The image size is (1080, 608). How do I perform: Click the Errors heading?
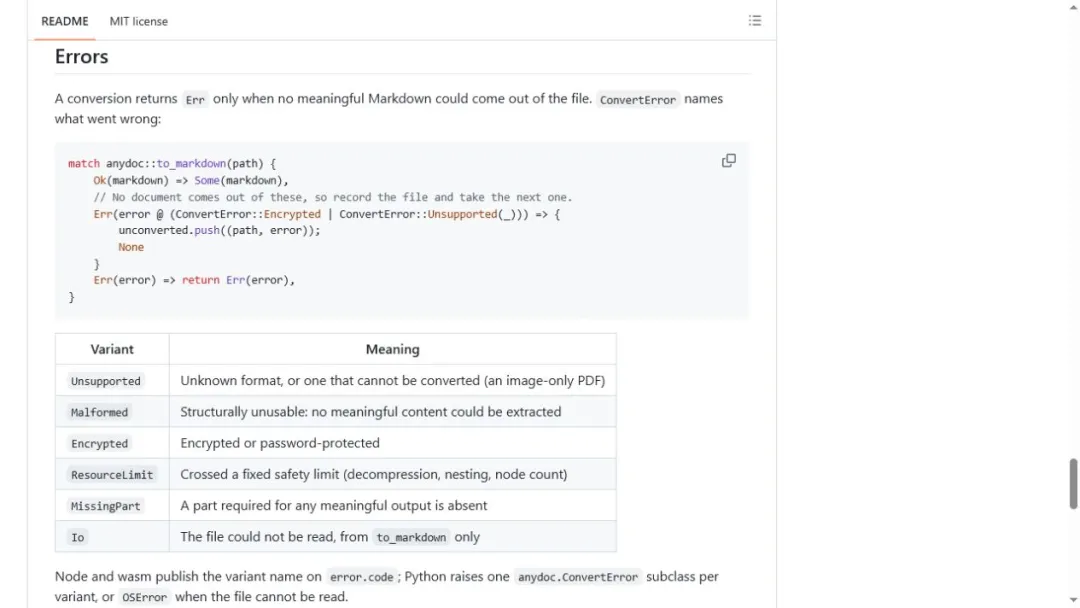pyautogui.click(x=81, y=56)
